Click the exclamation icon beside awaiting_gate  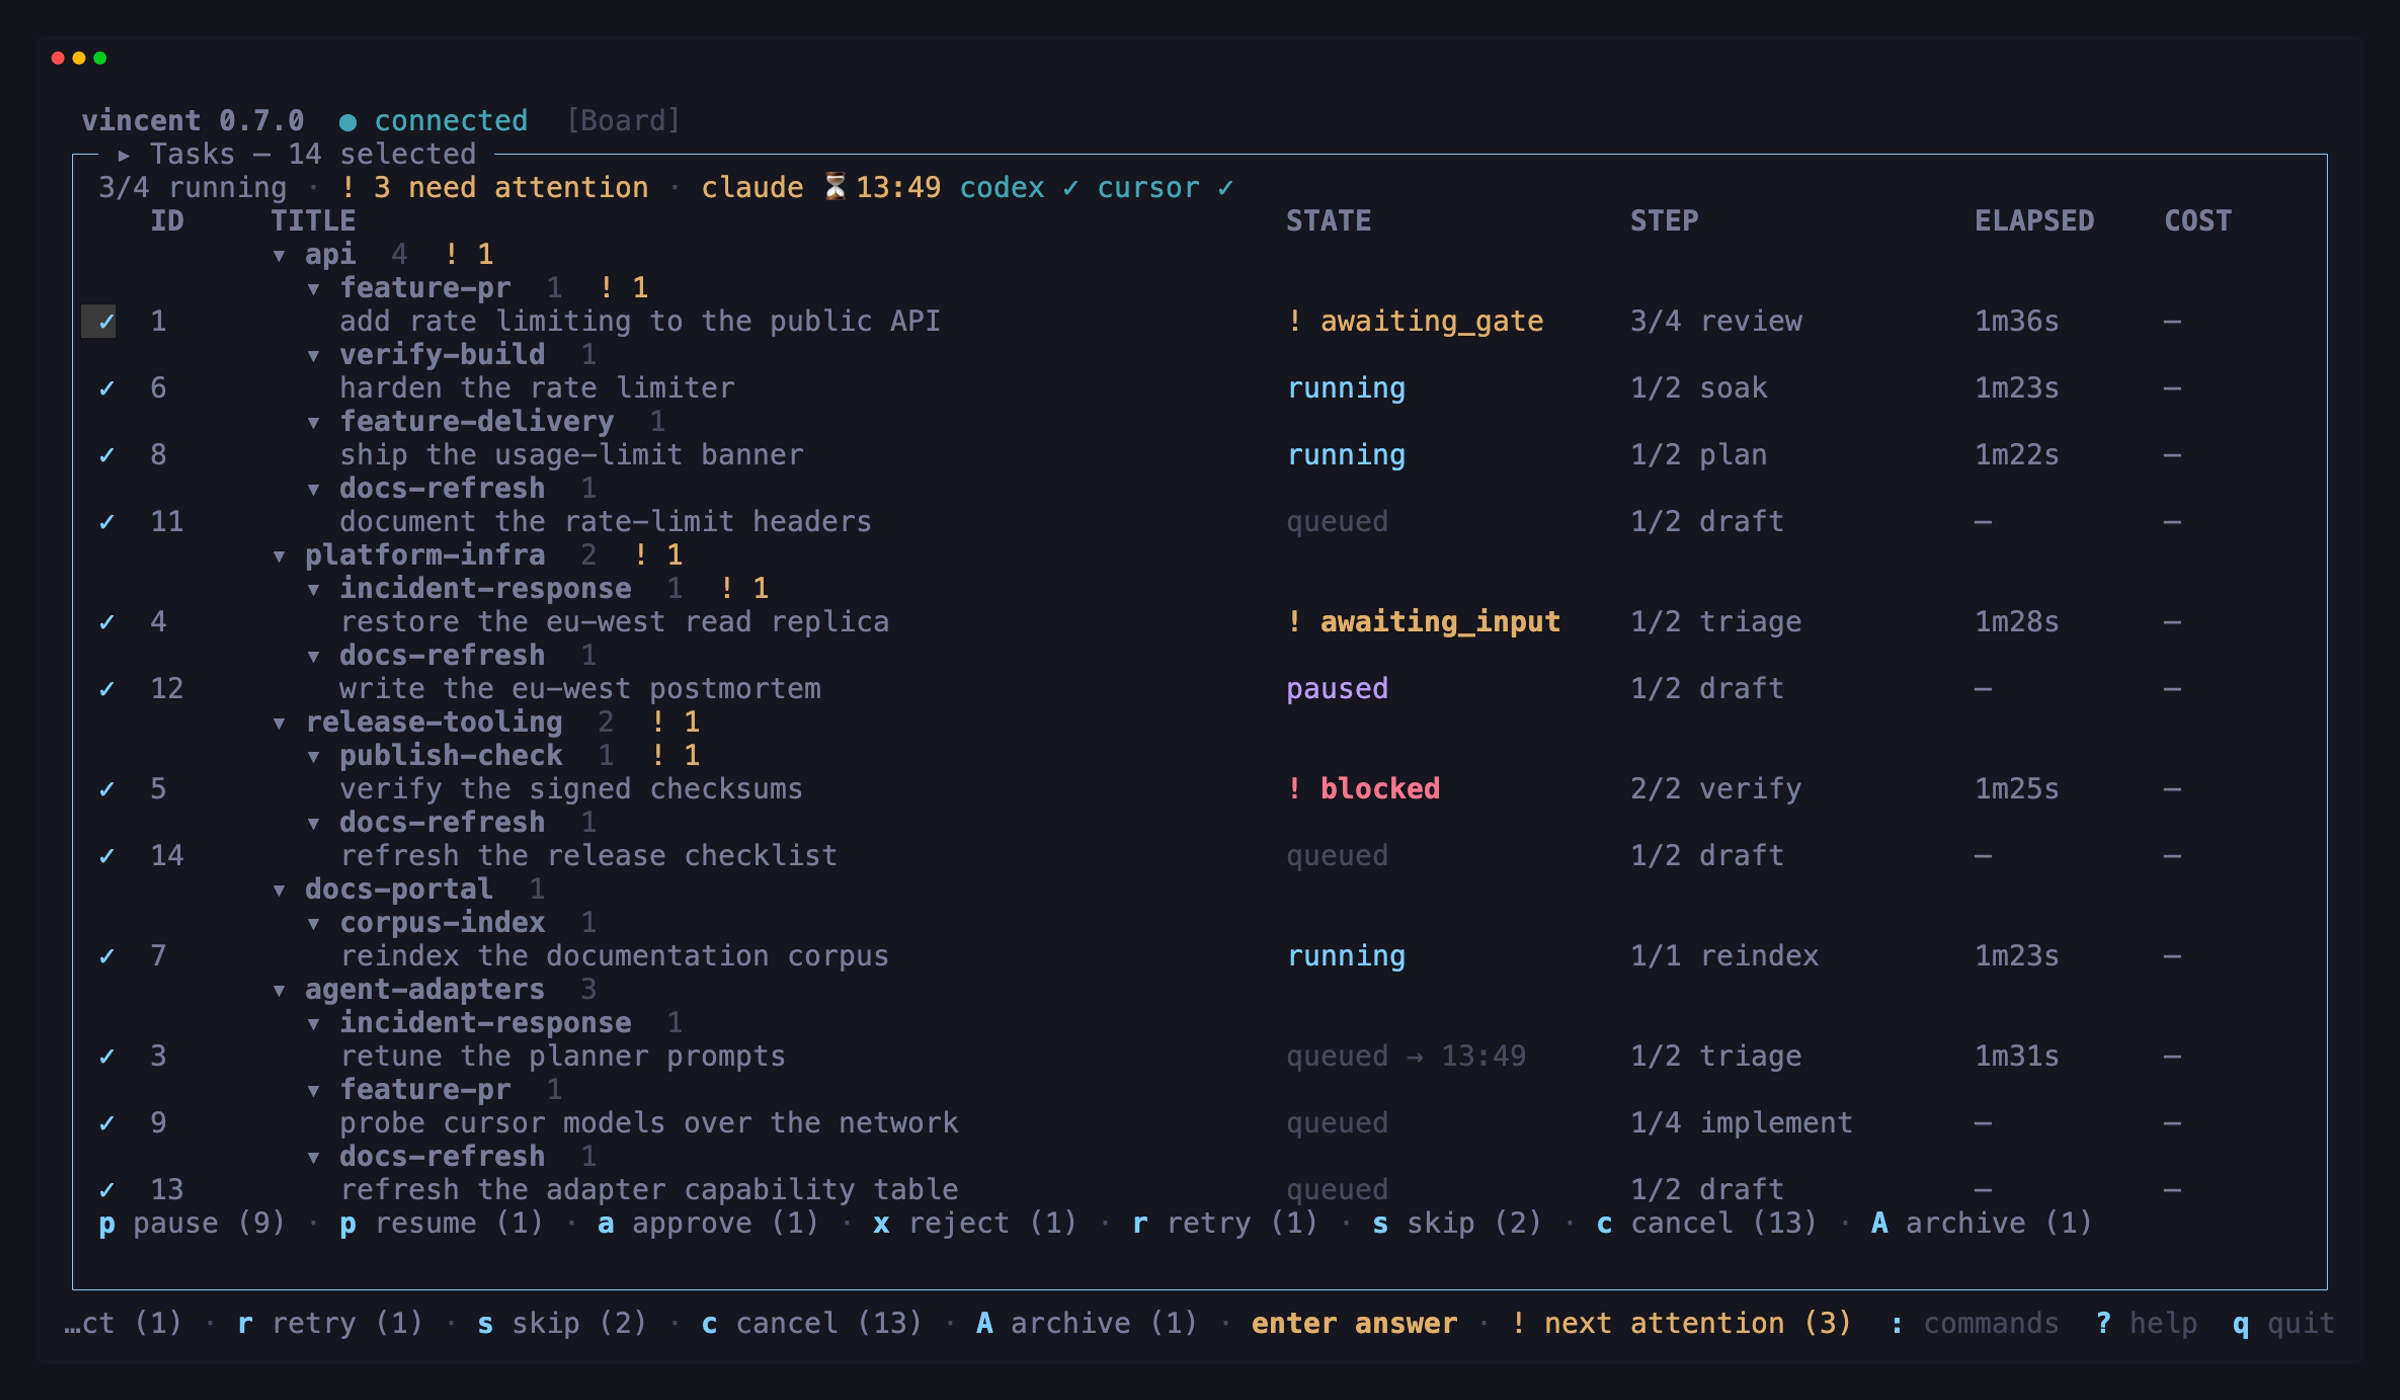click(x=1294, y=321)
